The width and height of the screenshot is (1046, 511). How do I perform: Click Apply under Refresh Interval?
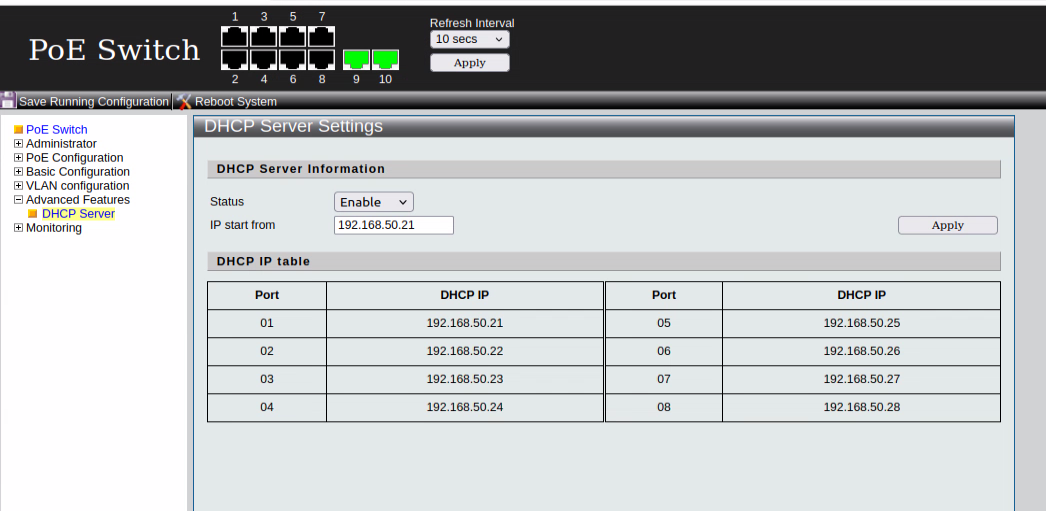pyautogui.click(x=469, y=63)
